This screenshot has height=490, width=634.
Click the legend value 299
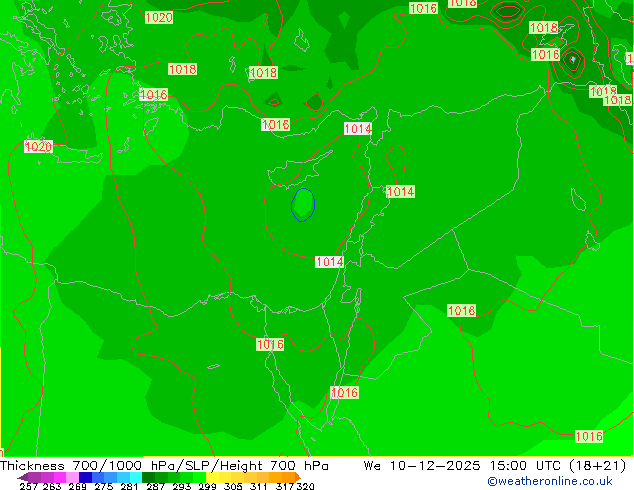pyautogui.click(x=207, y=486)
